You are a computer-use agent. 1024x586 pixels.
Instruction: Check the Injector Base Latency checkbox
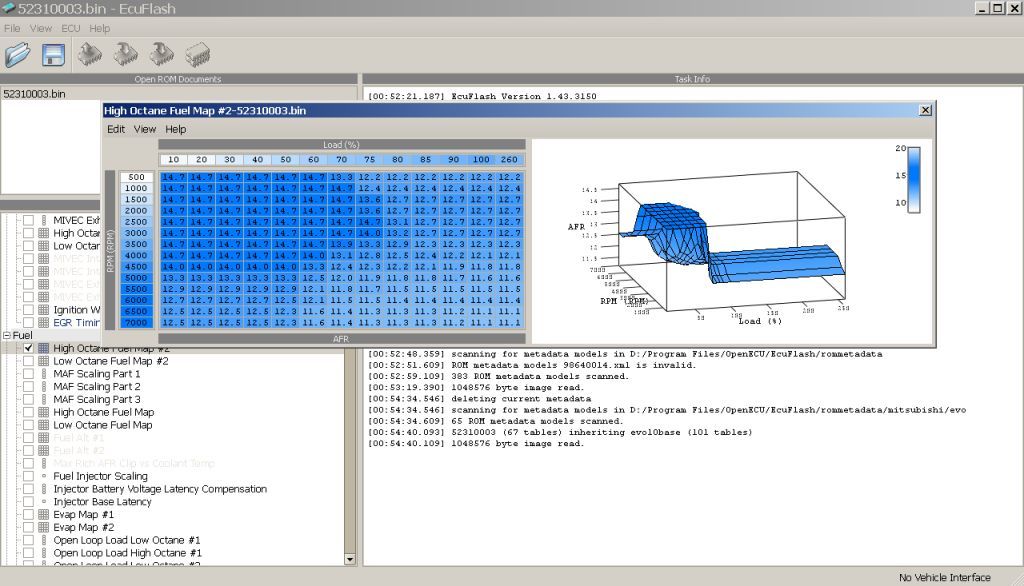coord(28,502)
